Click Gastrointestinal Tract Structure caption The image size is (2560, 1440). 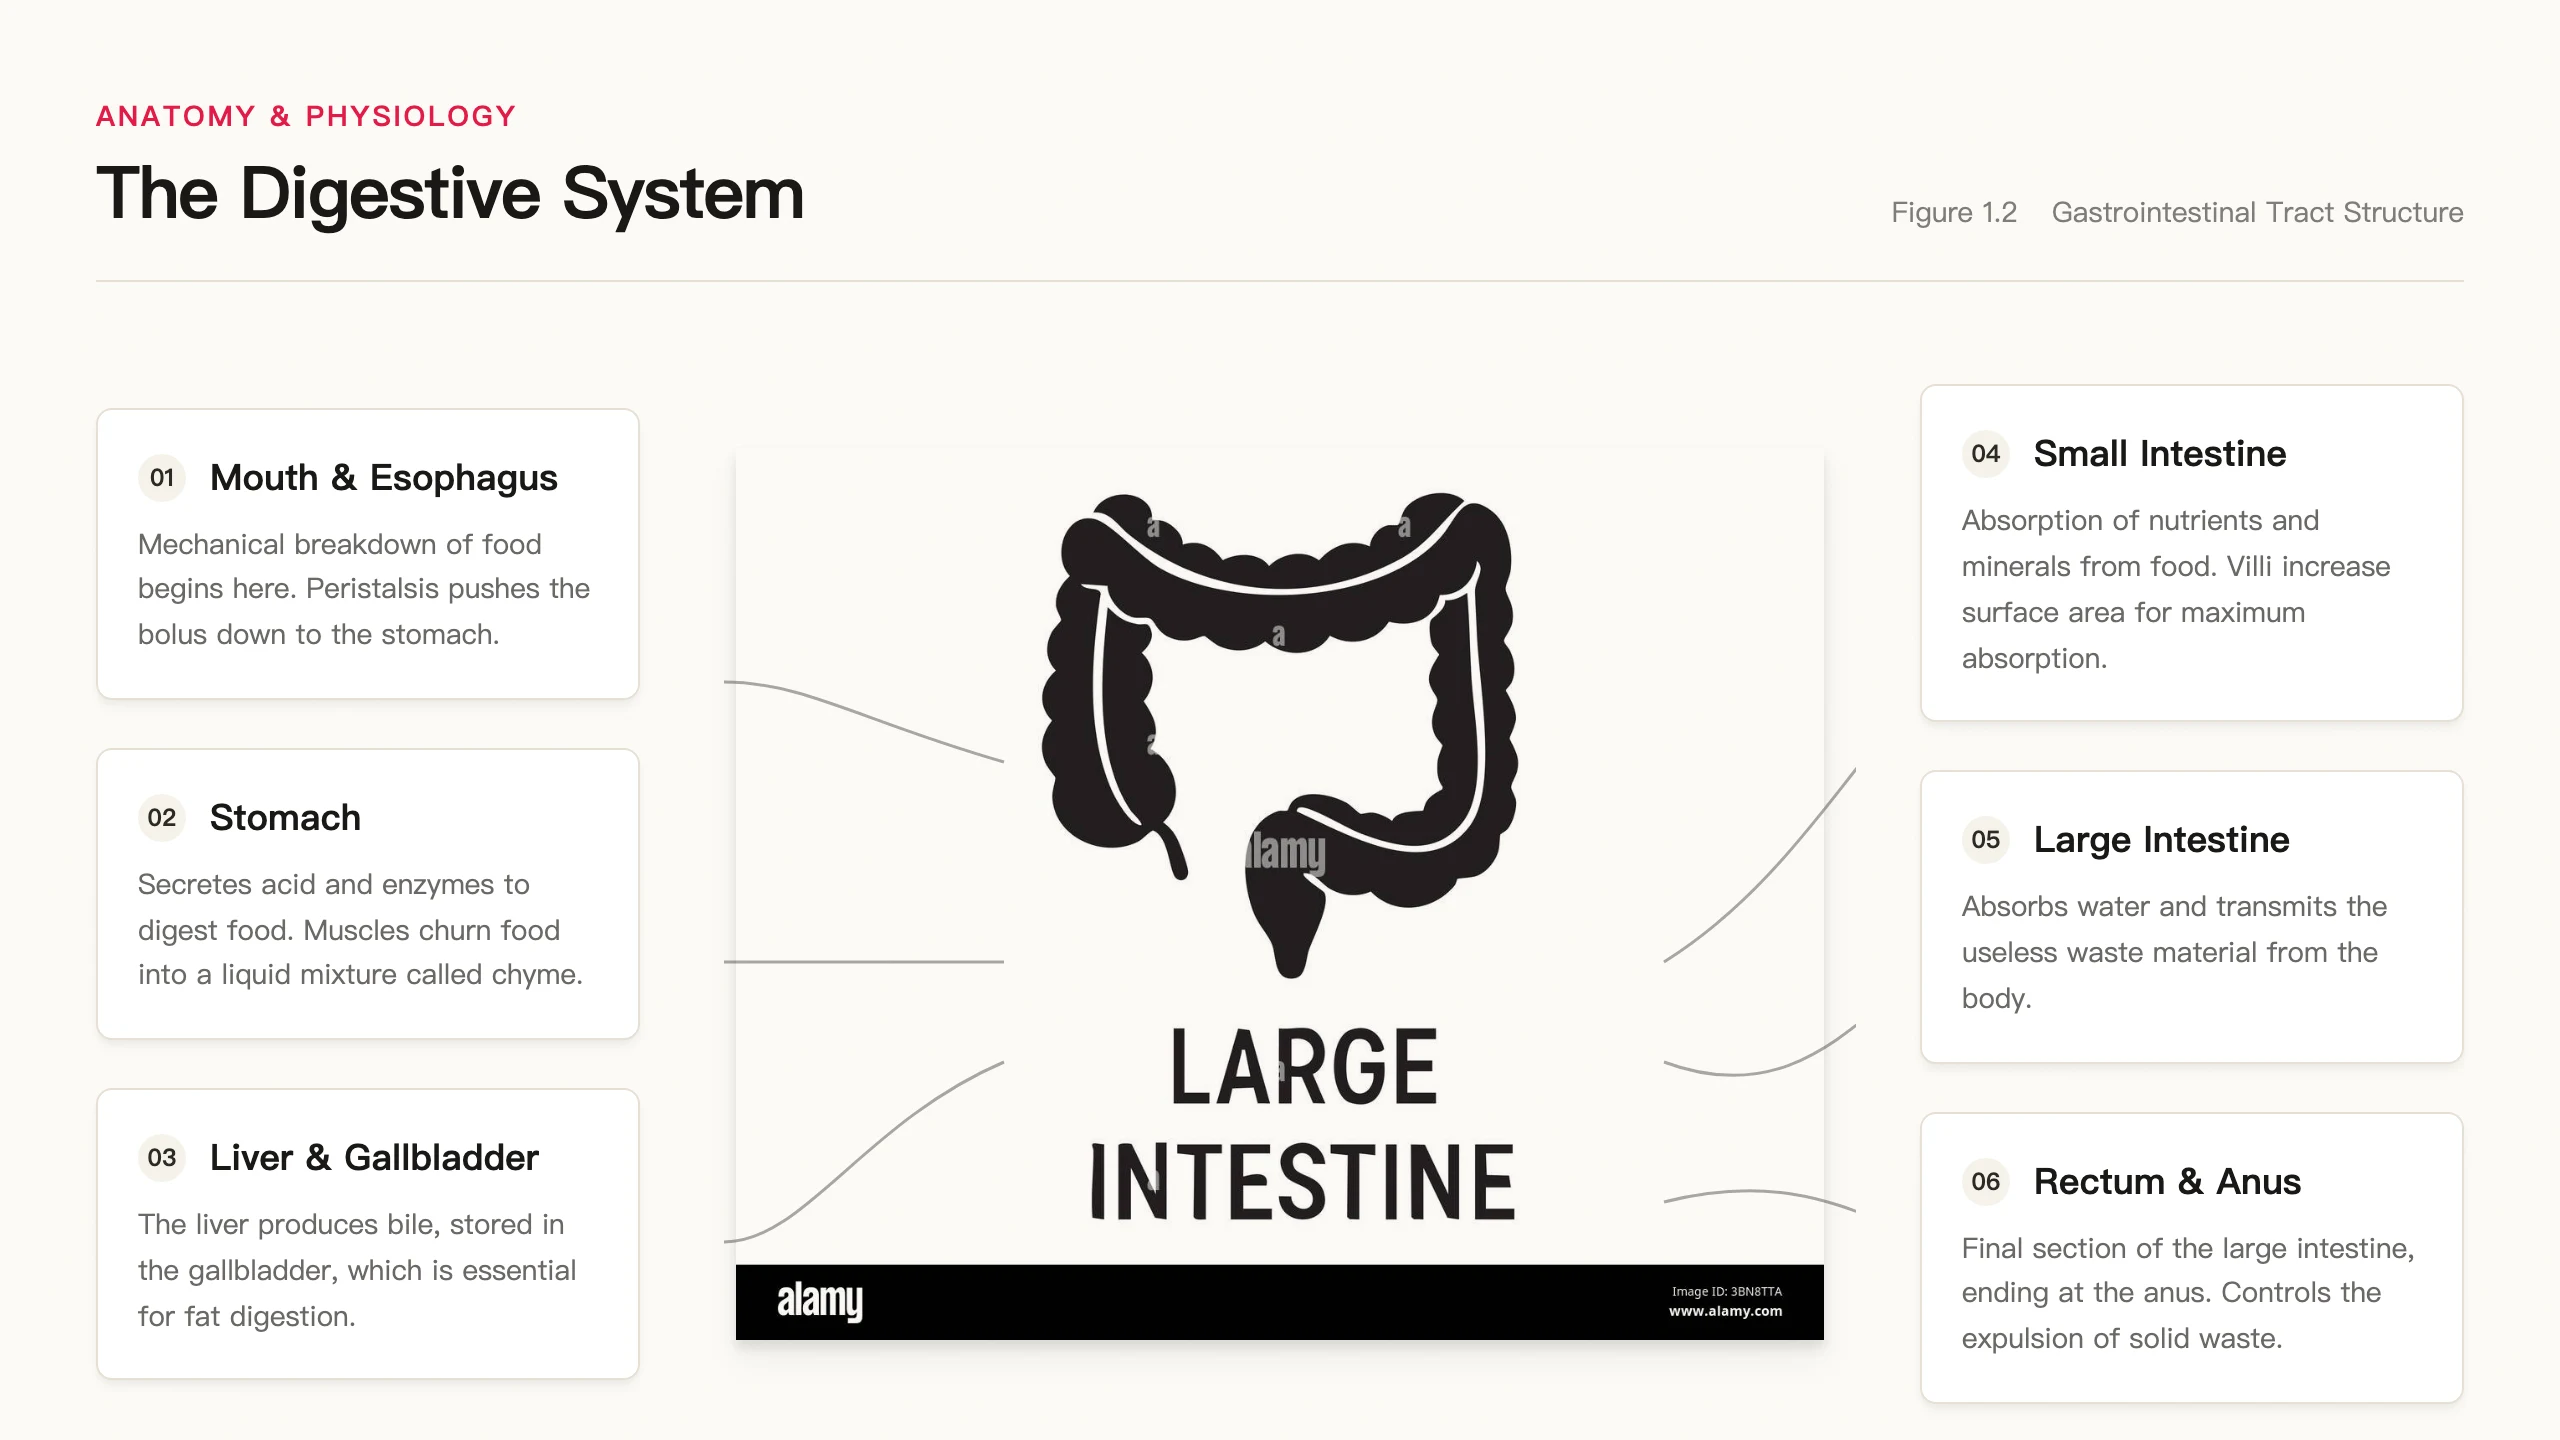(x=2257, y=213)
